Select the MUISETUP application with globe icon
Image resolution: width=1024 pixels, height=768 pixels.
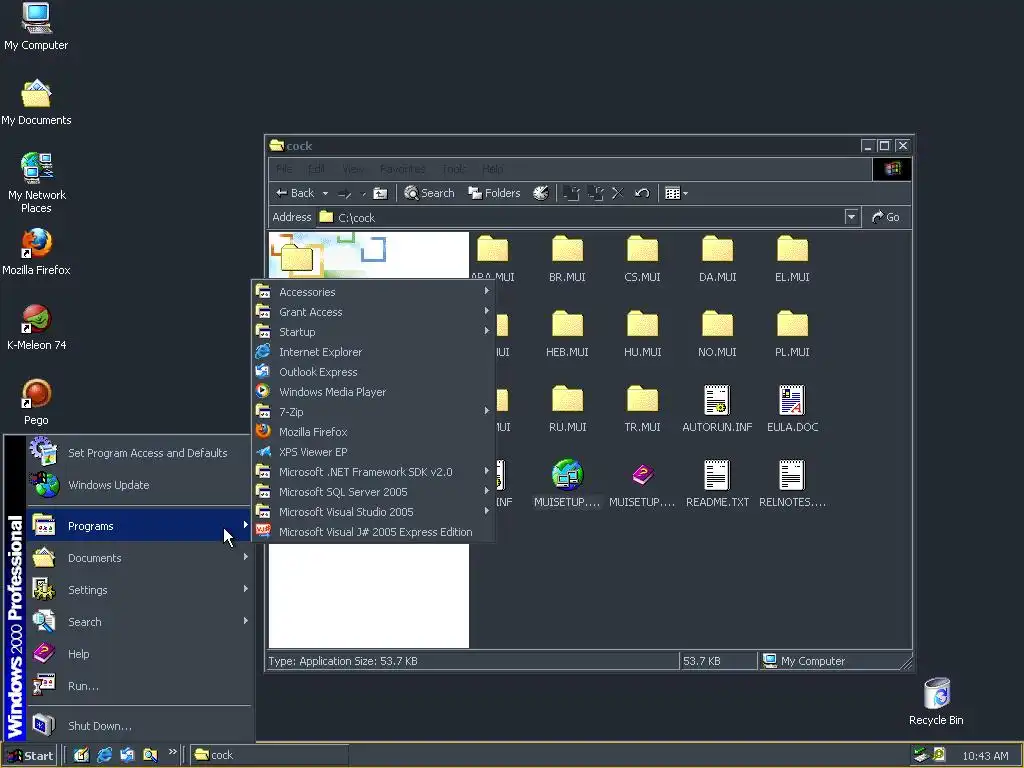[x=567, y=483]
